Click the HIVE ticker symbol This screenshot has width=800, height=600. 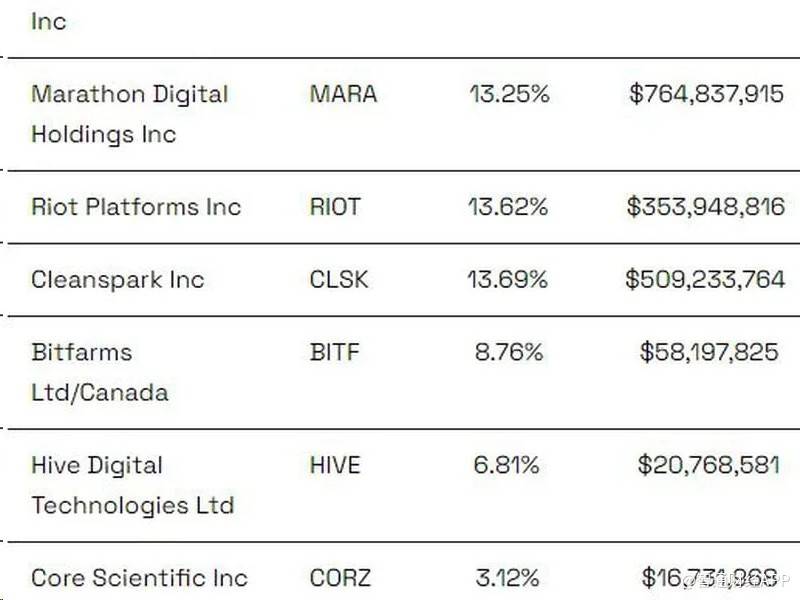[x=335, y=465]
